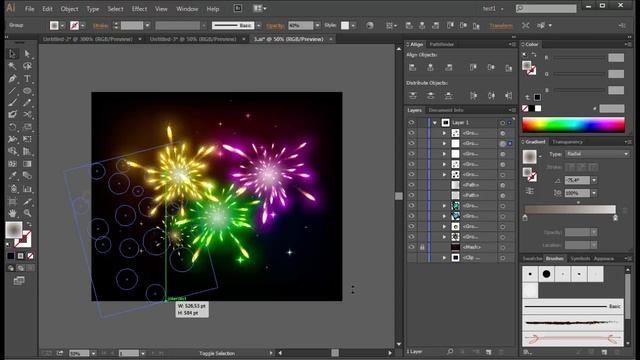
Task: Click Locate Object icon in Layers panel footer
Action: (450, 351)
